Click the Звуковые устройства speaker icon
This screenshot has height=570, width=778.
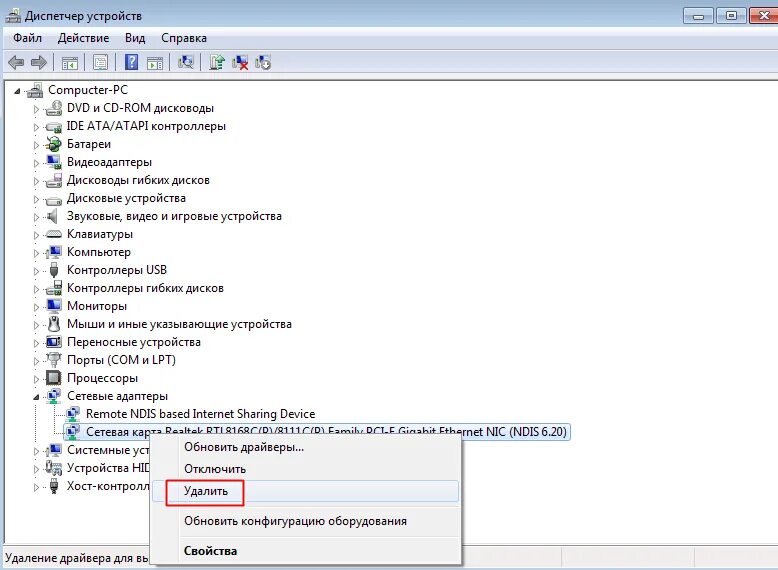point(52,216)
